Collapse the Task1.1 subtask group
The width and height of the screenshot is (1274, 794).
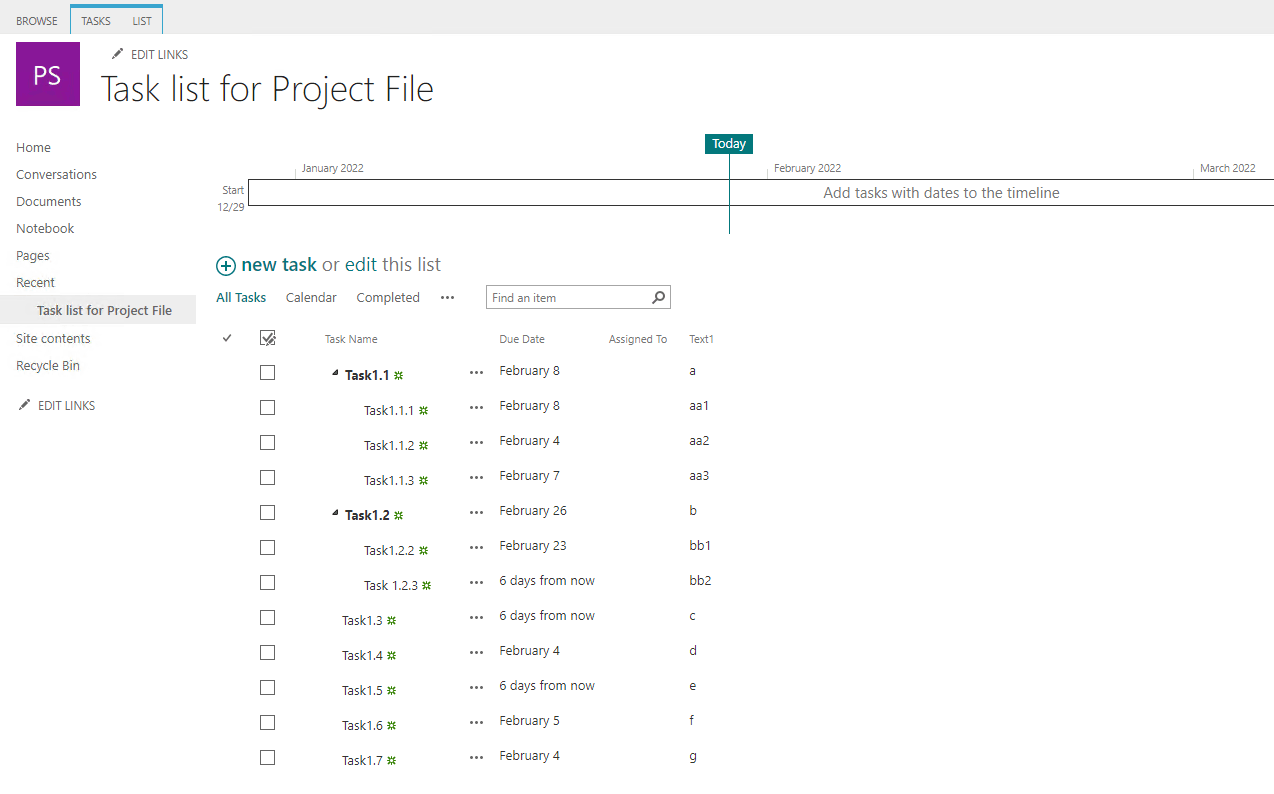(x=335, y=373)
